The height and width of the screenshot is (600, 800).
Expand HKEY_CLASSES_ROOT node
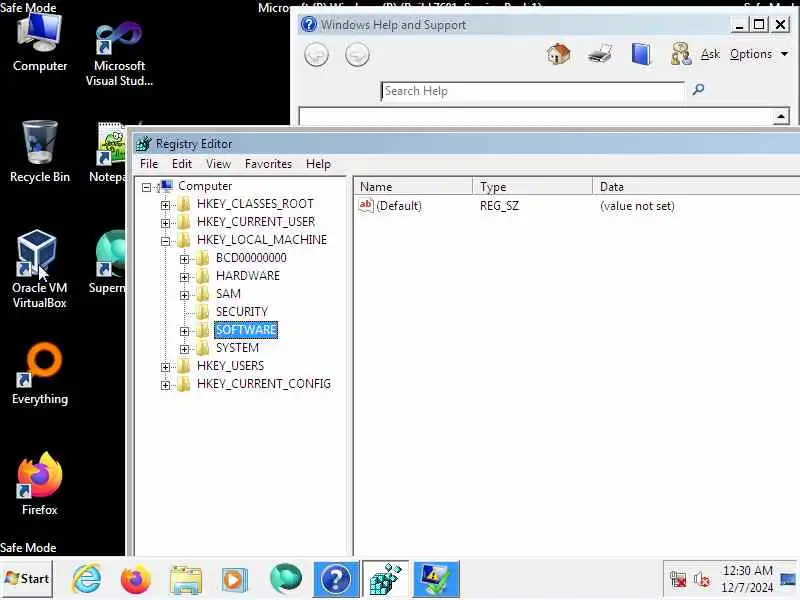pos(165,205)
